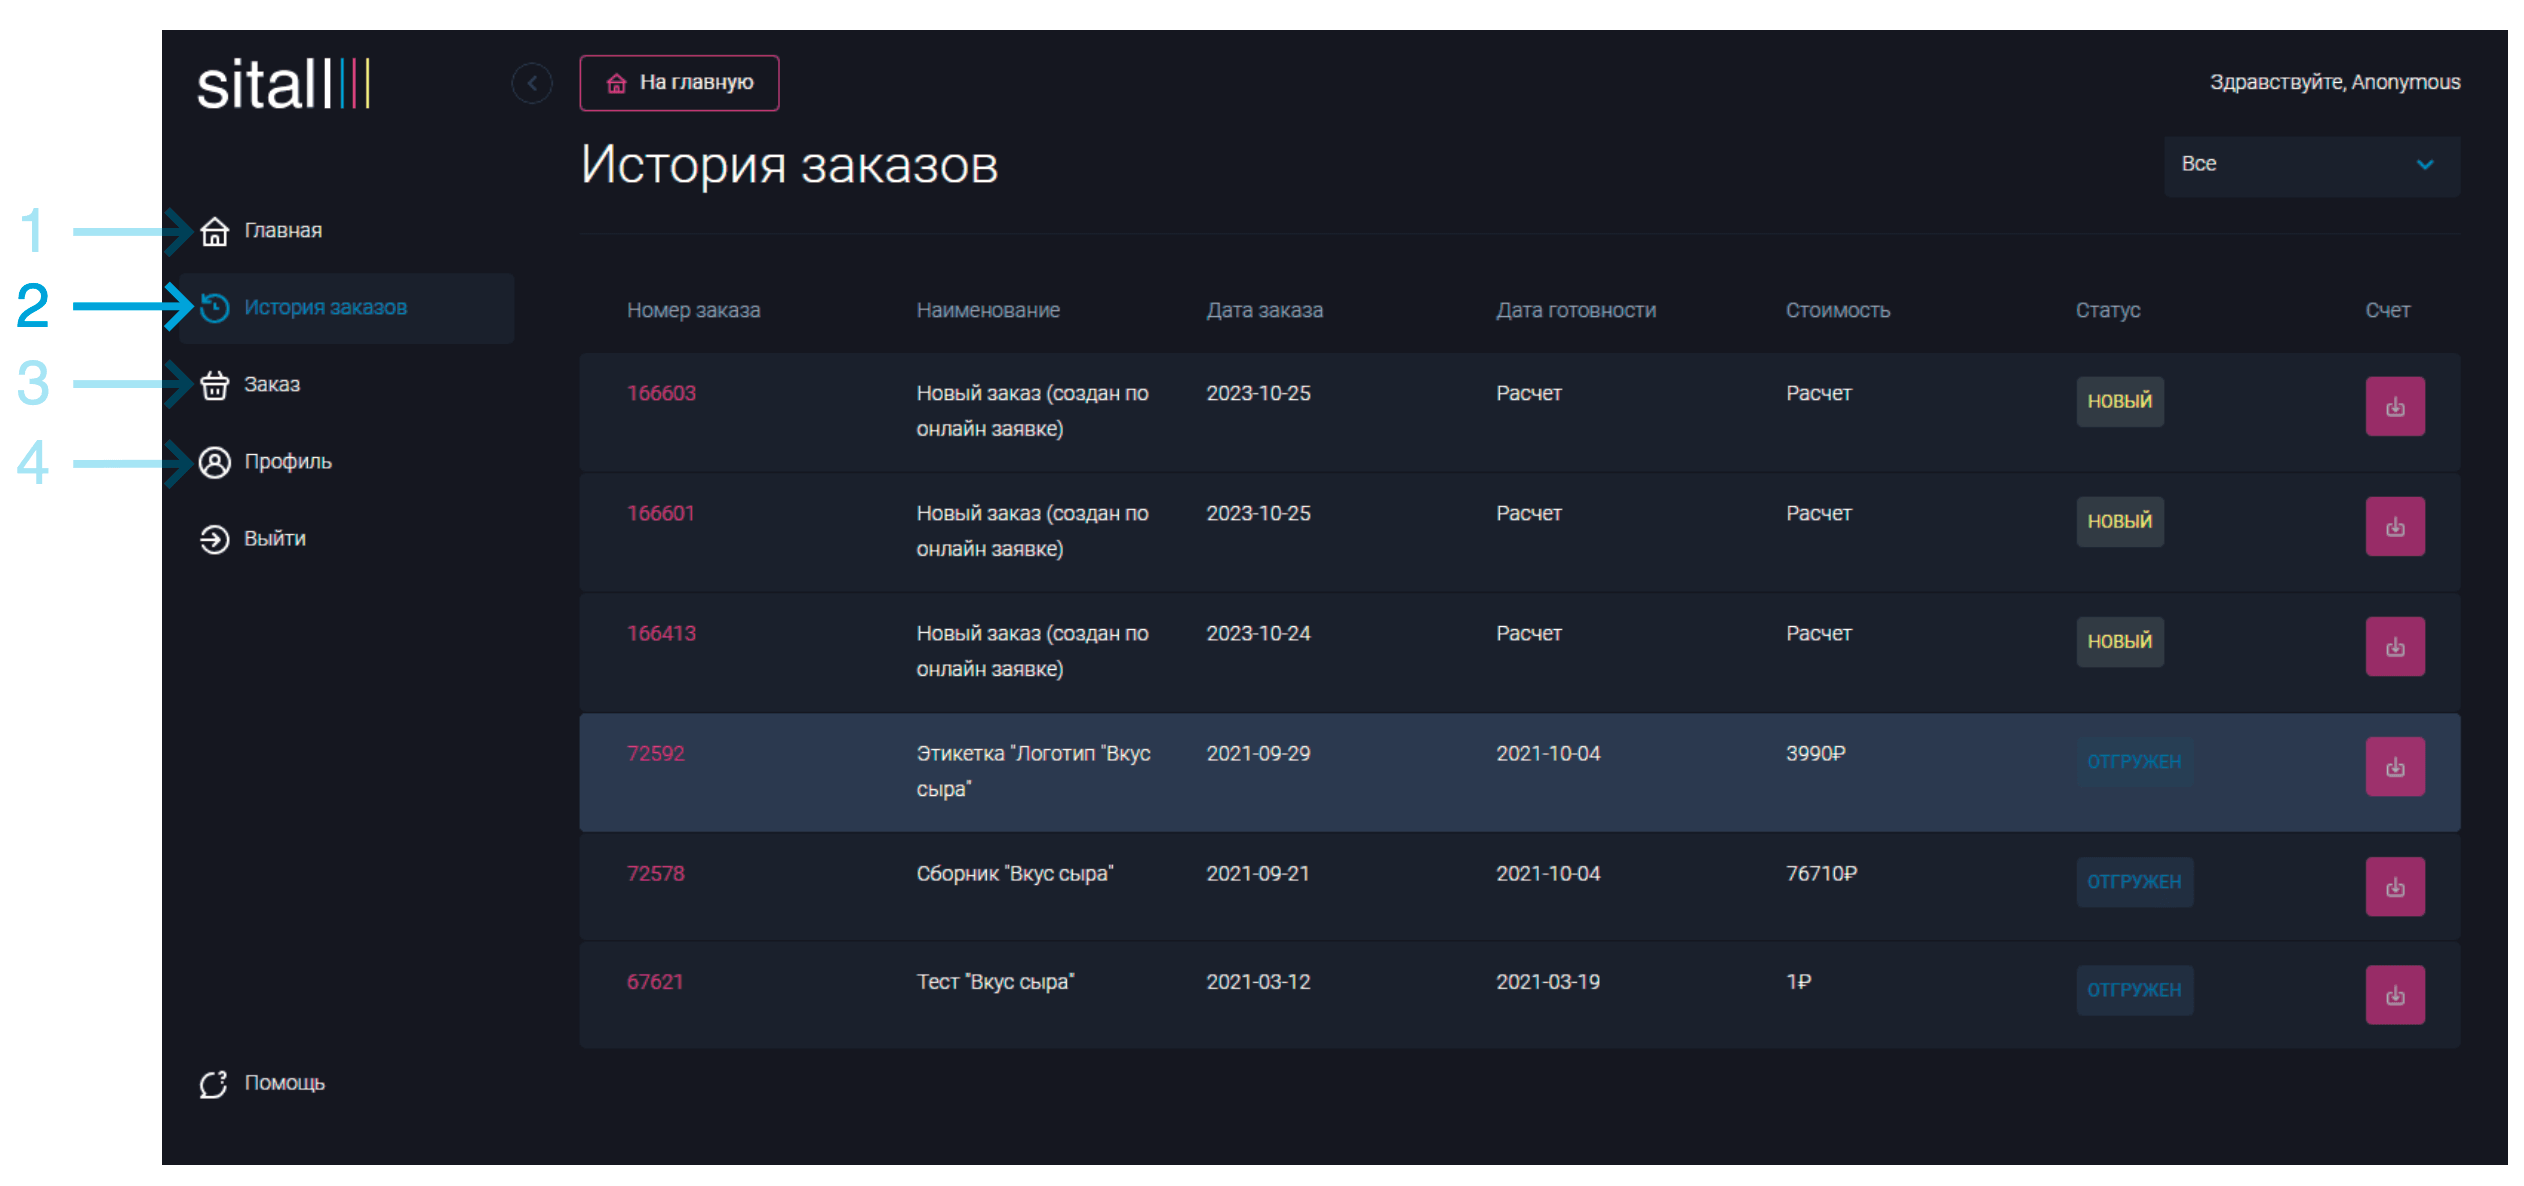Image resolution: width=2524 pixels, height=1186 pixels.
Task: Click the История заказов page heading
Action: (x=790, y=165)
